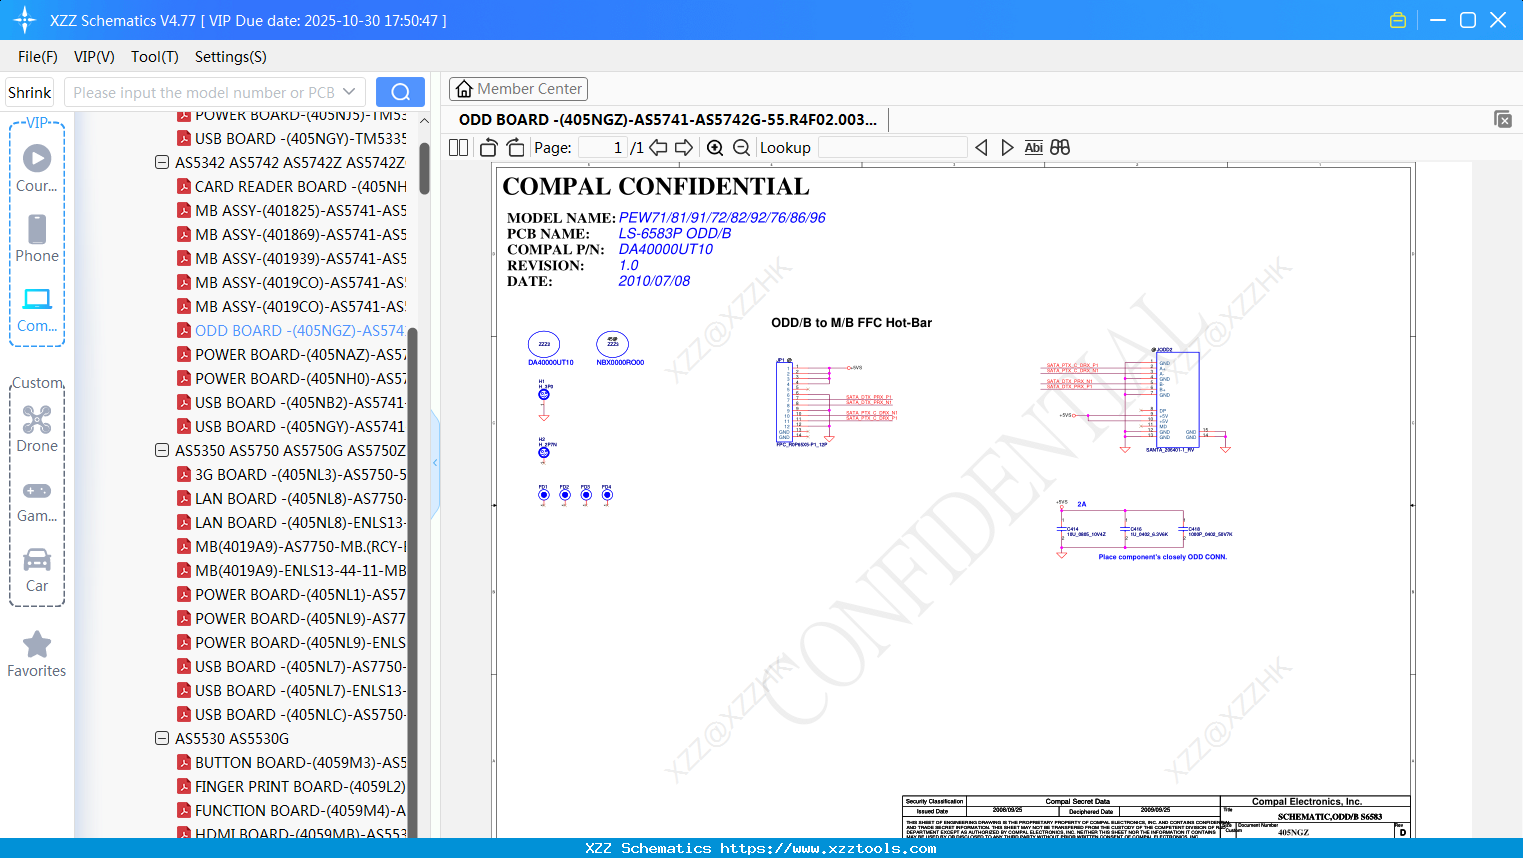1523x858 pixels.
Task: Go to the next page with right arrow
Action: [684, 148]
